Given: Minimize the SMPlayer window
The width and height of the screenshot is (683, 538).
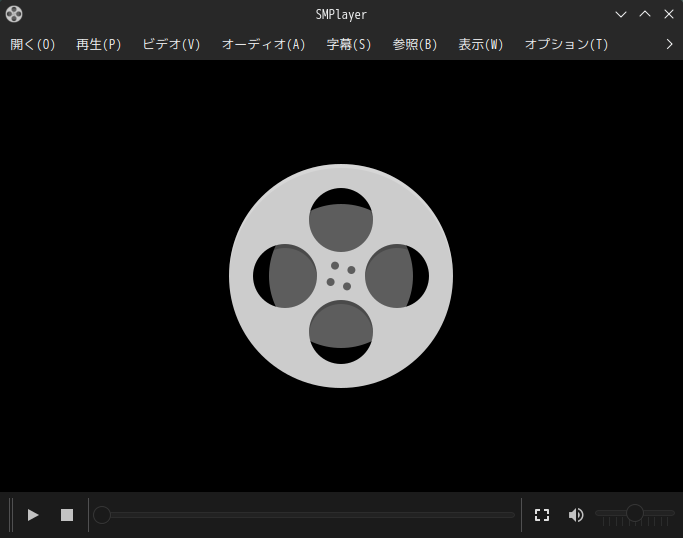Looking at the screenshot, I should [x=621, y=14].
